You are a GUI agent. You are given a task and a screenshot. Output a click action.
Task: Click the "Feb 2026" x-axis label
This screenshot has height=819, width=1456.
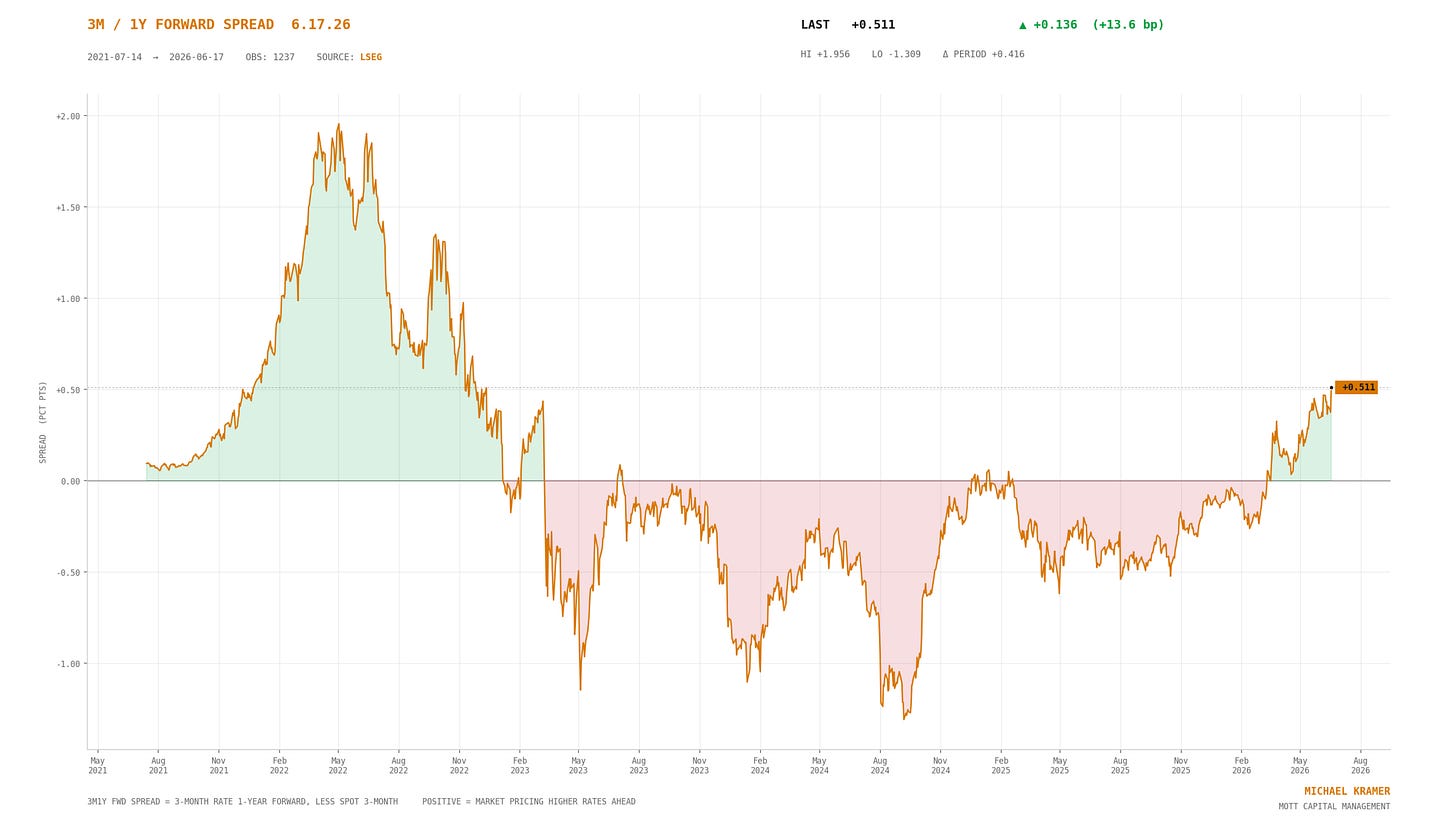[1241, 765]
